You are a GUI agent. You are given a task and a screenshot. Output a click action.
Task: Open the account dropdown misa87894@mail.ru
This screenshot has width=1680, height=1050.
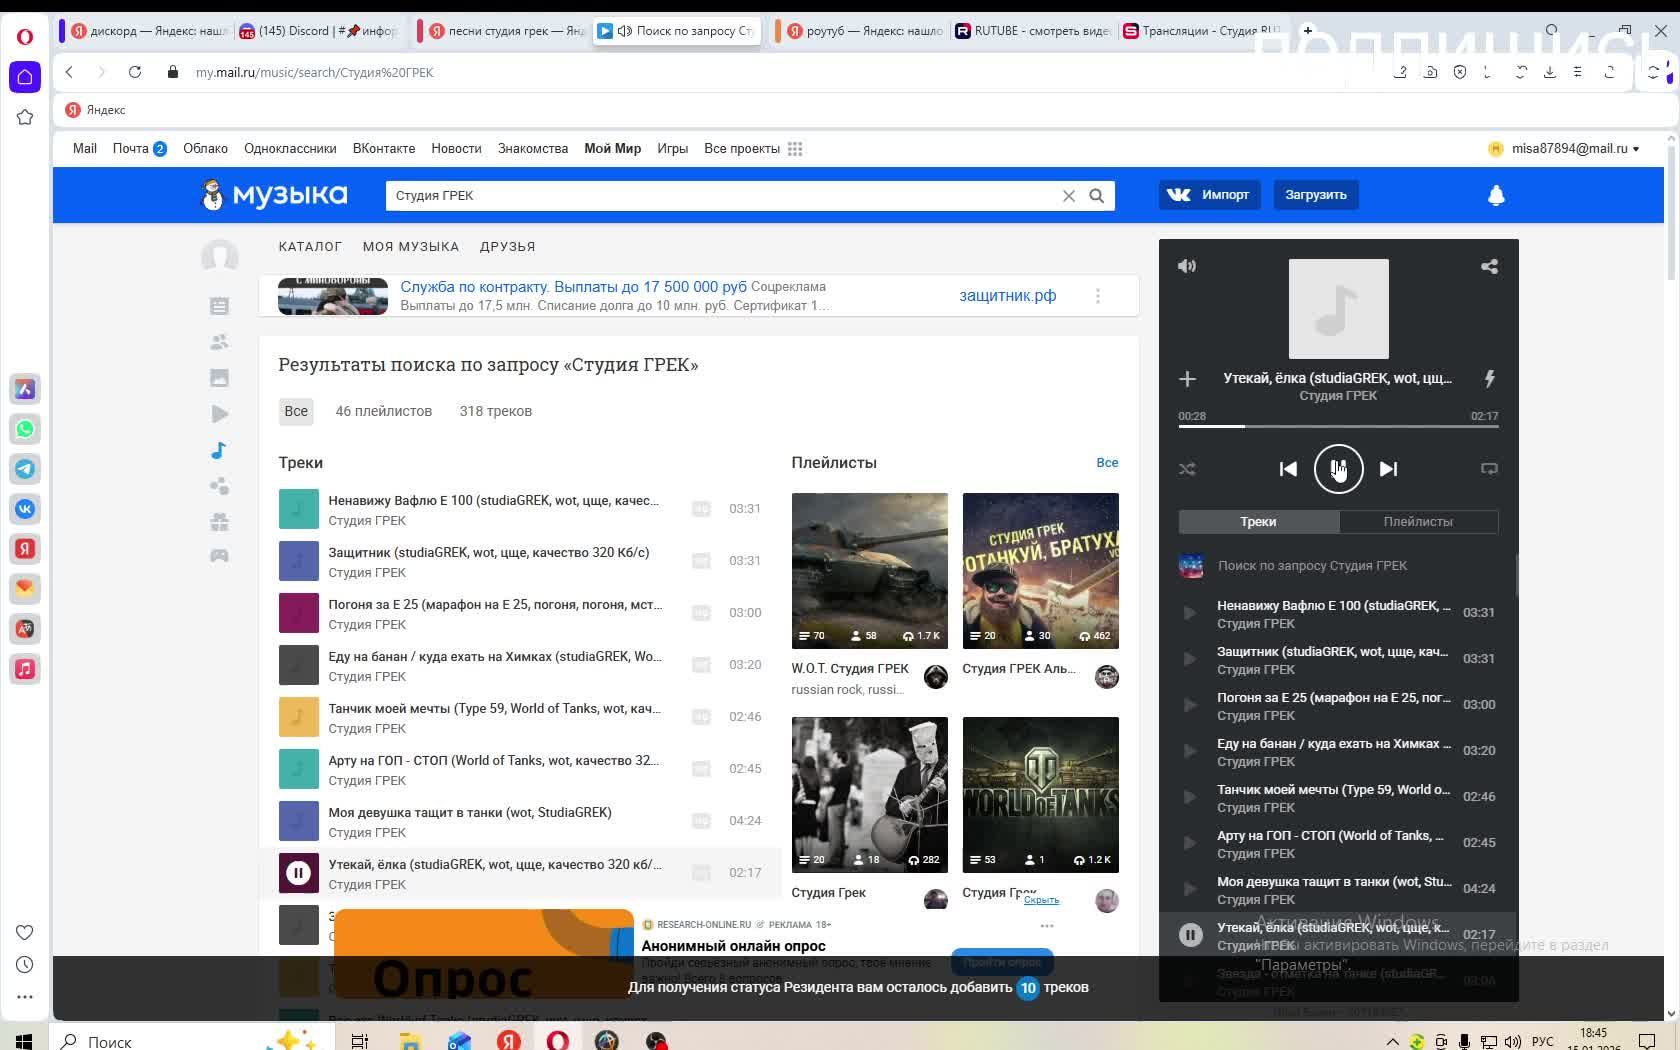1564,149
